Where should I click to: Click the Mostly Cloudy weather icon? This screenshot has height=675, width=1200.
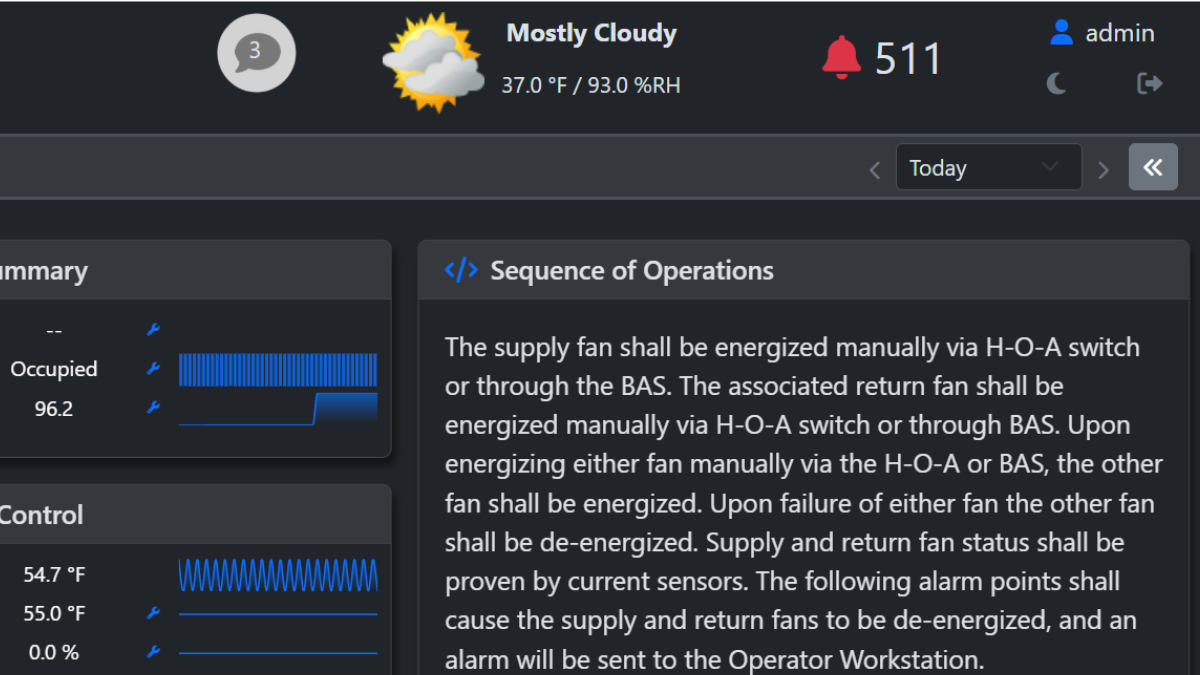click(432, 60)
